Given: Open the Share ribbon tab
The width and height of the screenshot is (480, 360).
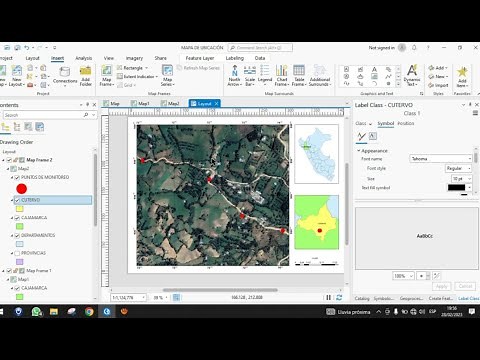Looking at the screenshot, I should click(160, 58).
